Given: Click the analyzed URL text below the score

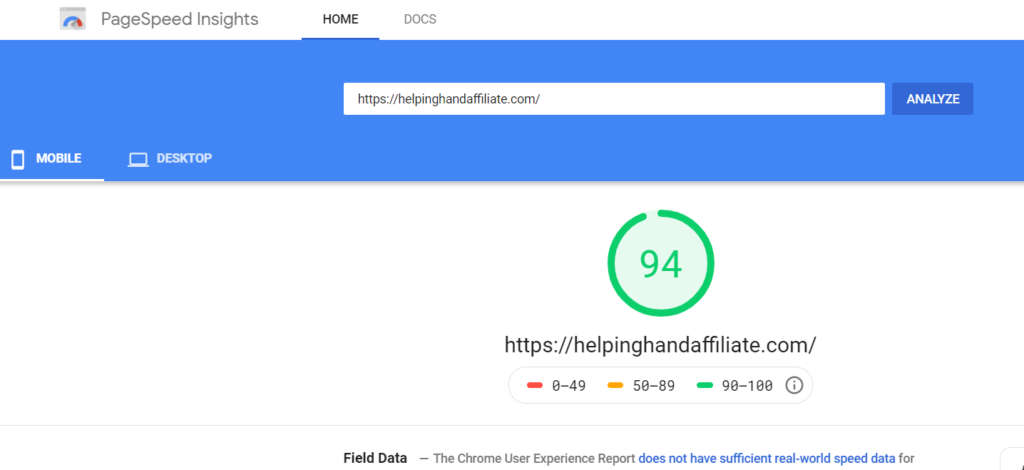Looking at the screenshot, I should (x=660, y=345).
